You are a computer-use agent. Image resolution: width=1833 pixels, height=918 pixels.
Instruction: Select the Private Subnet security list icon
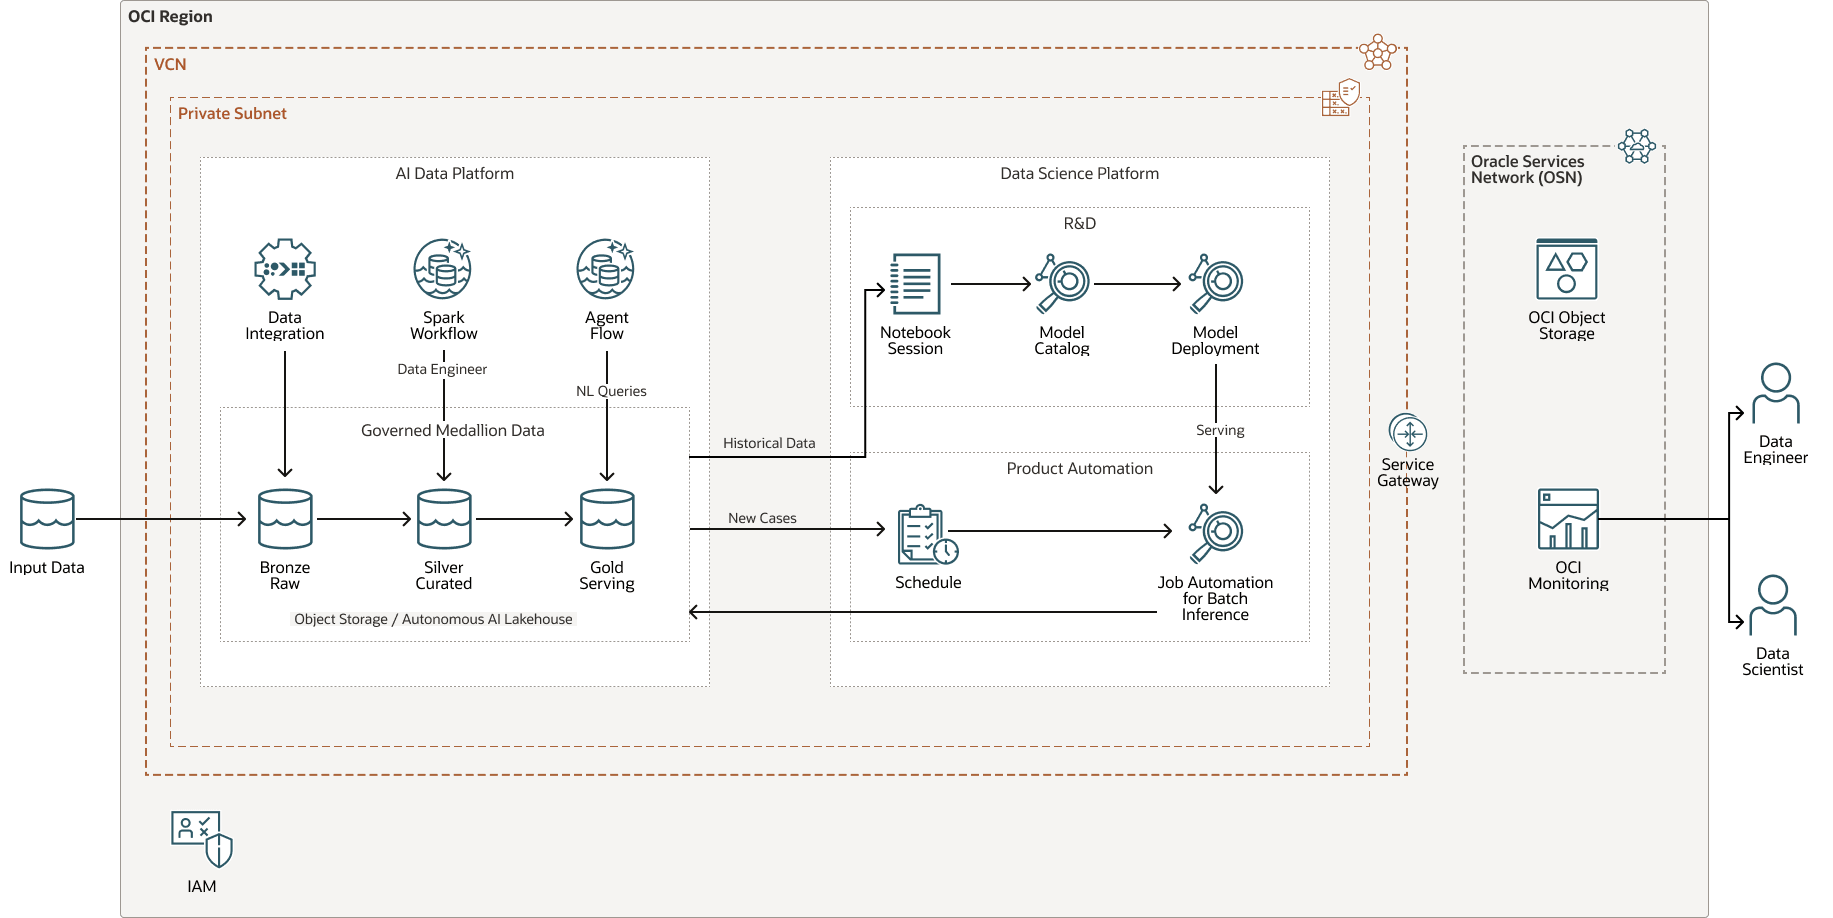point(1341,98)
